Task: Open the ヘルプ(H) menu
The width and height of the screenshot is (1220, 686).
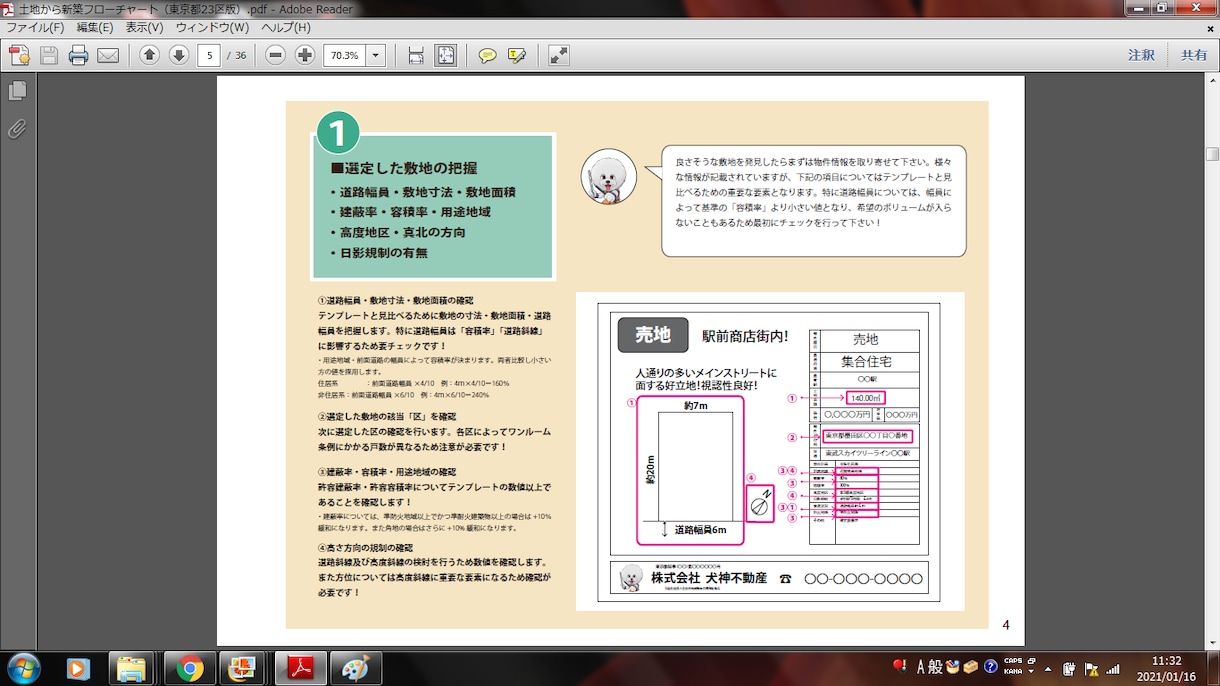Action: click(x=286, y=28)
